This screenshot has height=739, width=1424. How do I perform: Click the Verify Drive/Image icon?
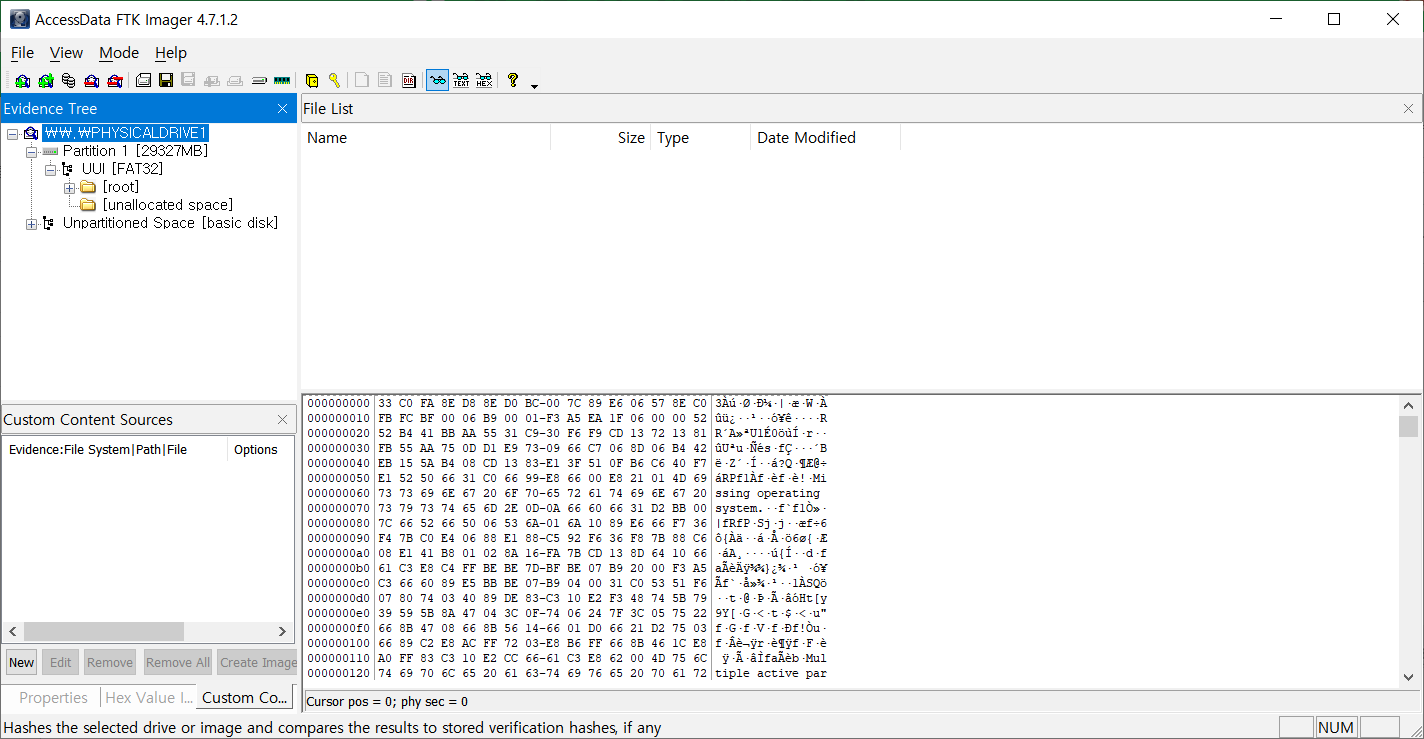(x=259, y=81)
